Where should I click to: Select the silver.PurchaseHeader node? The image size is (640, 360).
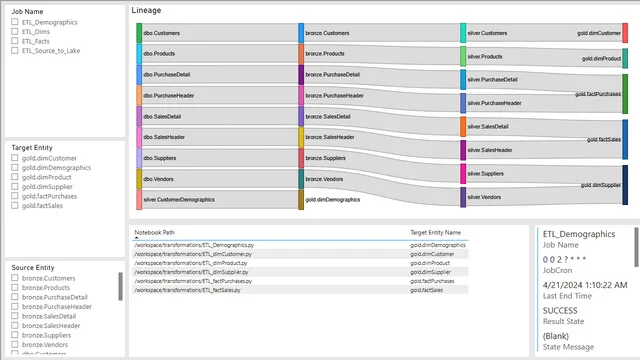coord(463,103)
